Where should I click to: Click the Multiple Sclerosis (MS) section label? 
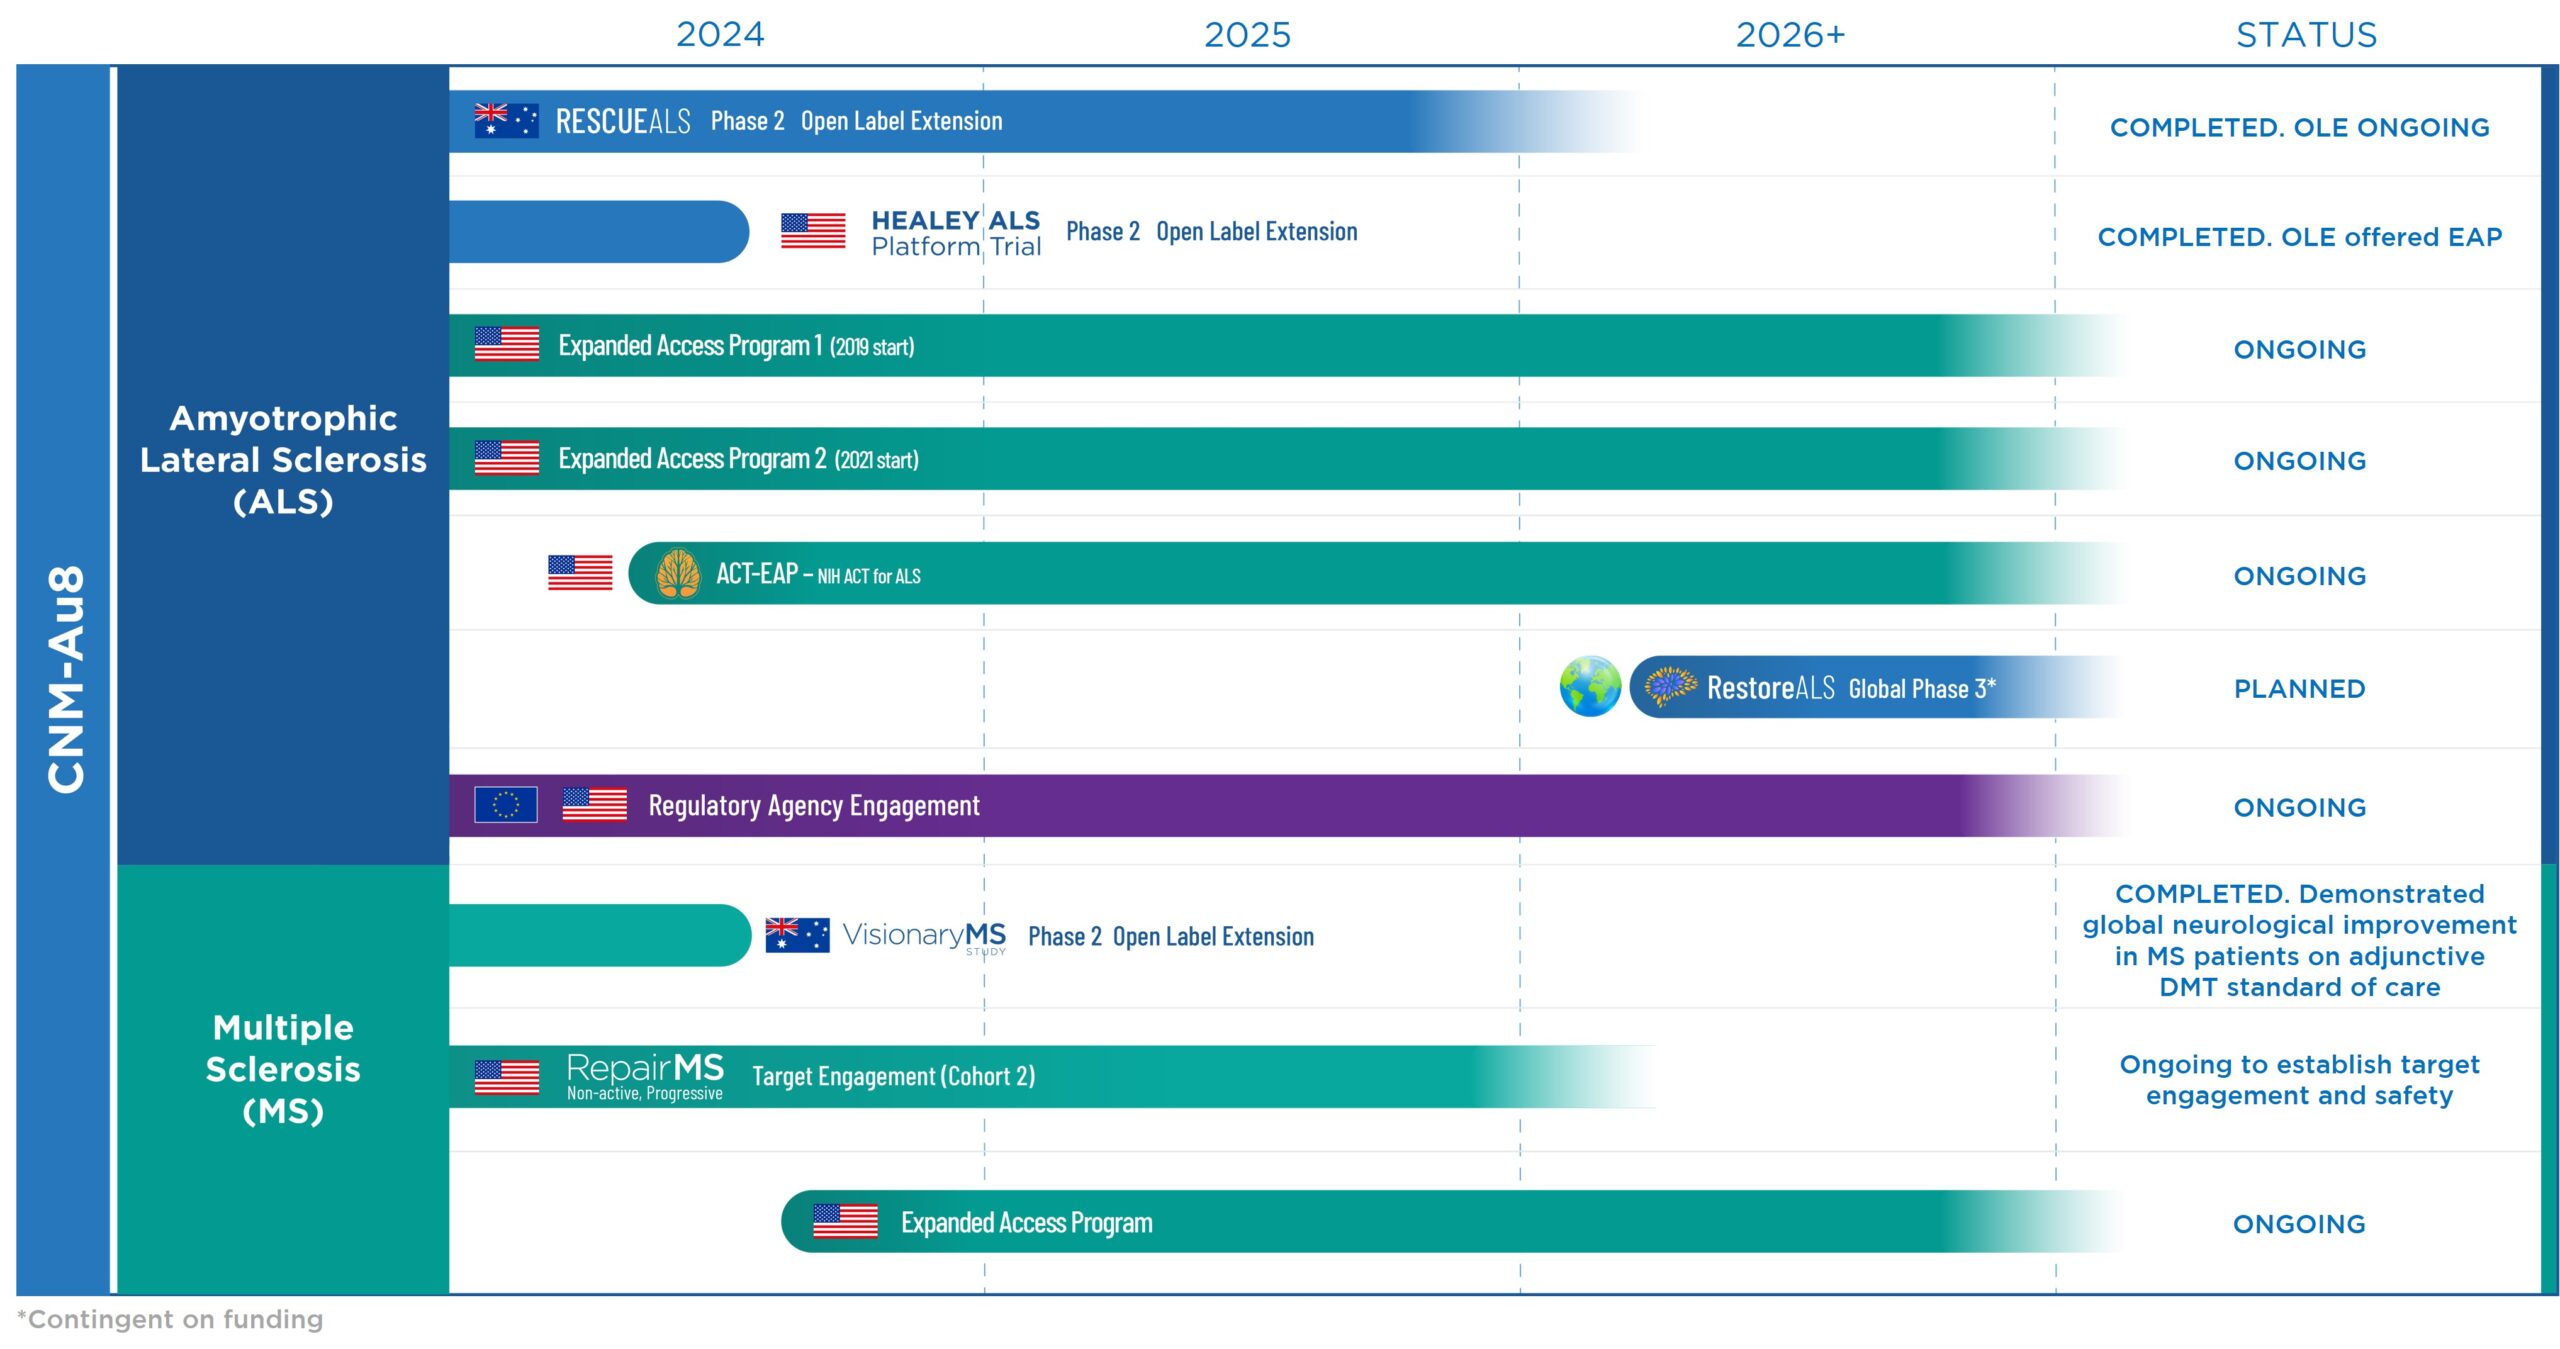(283, 1068)
